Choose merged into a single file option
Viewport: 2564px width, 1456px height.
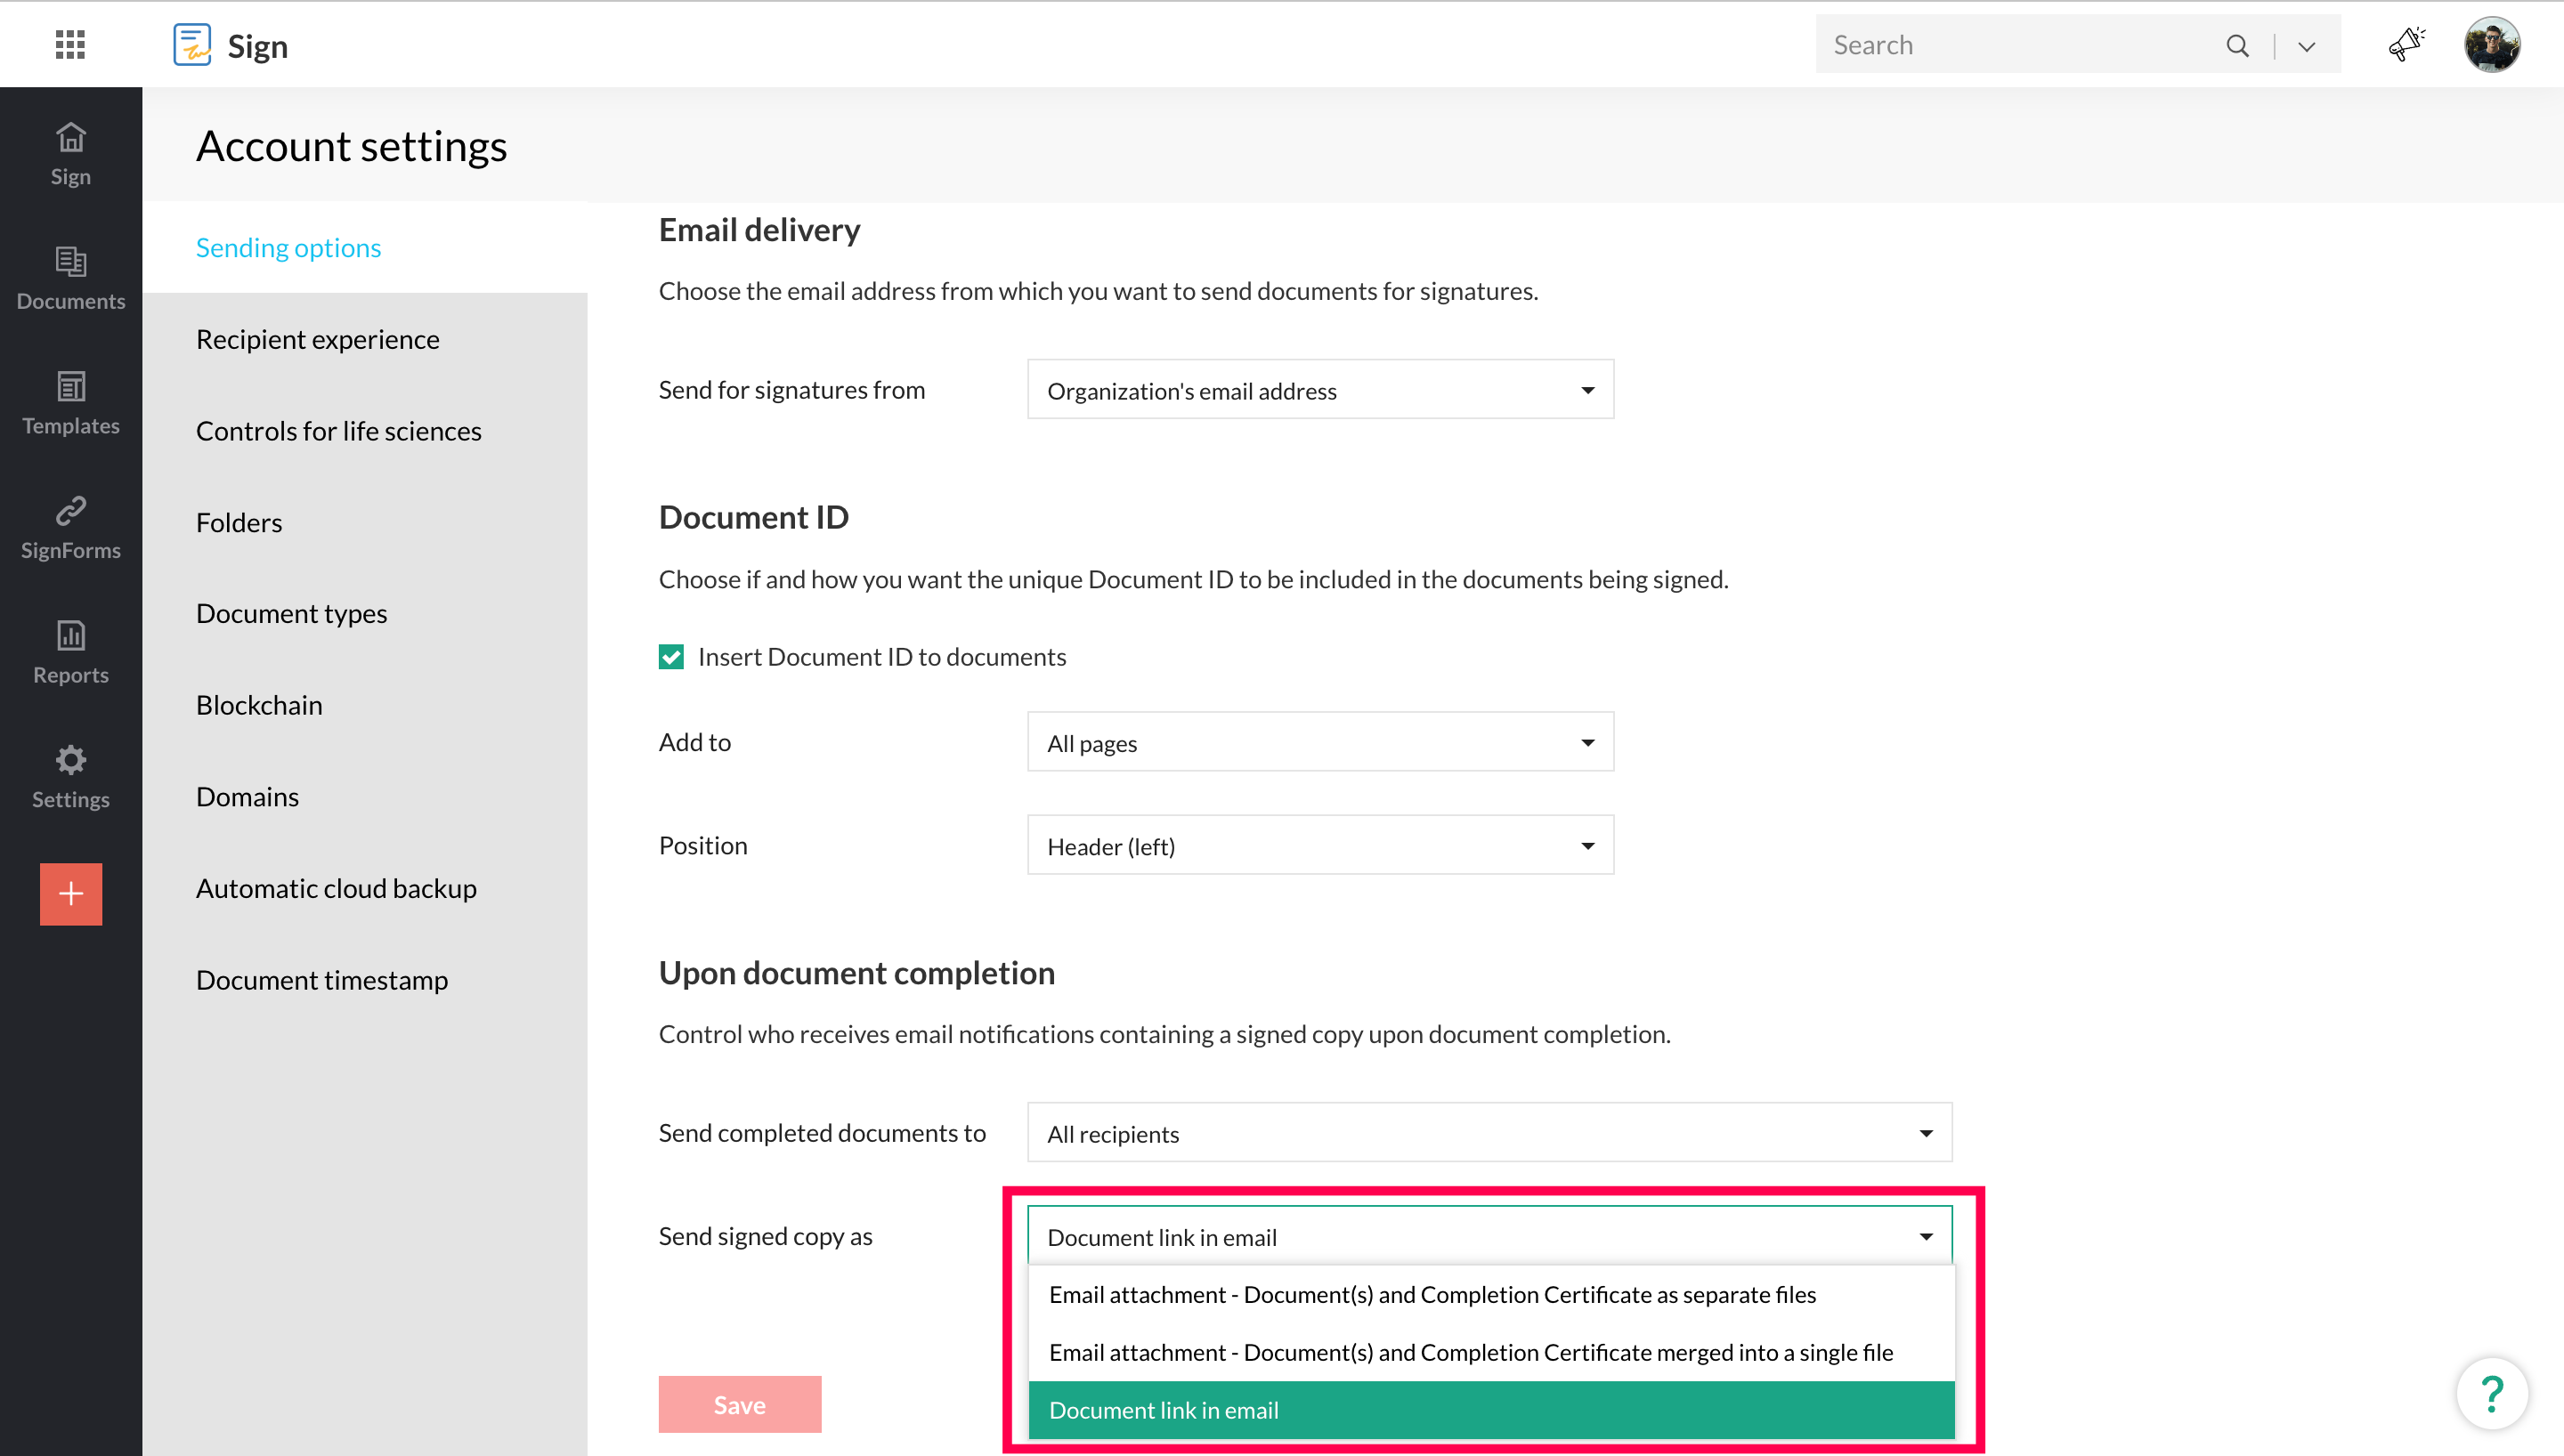click(1470, 1353)
